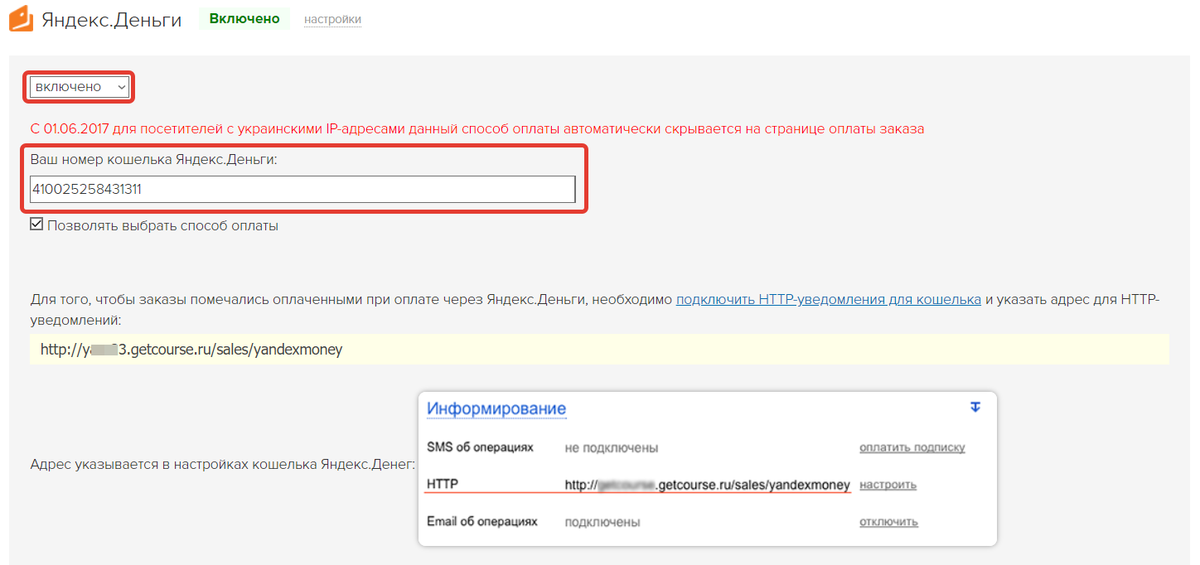Click the 'Информирование' heading link
Screen dimensions: 1200x565
[x=496, y=409]
